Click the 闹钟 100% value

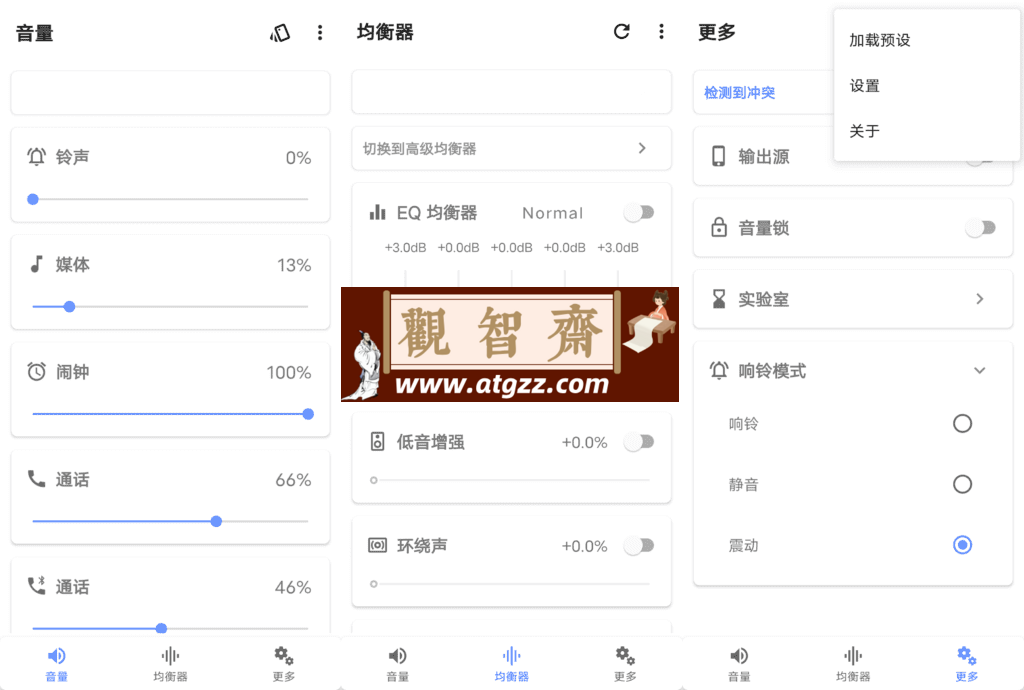click(289, 372)
